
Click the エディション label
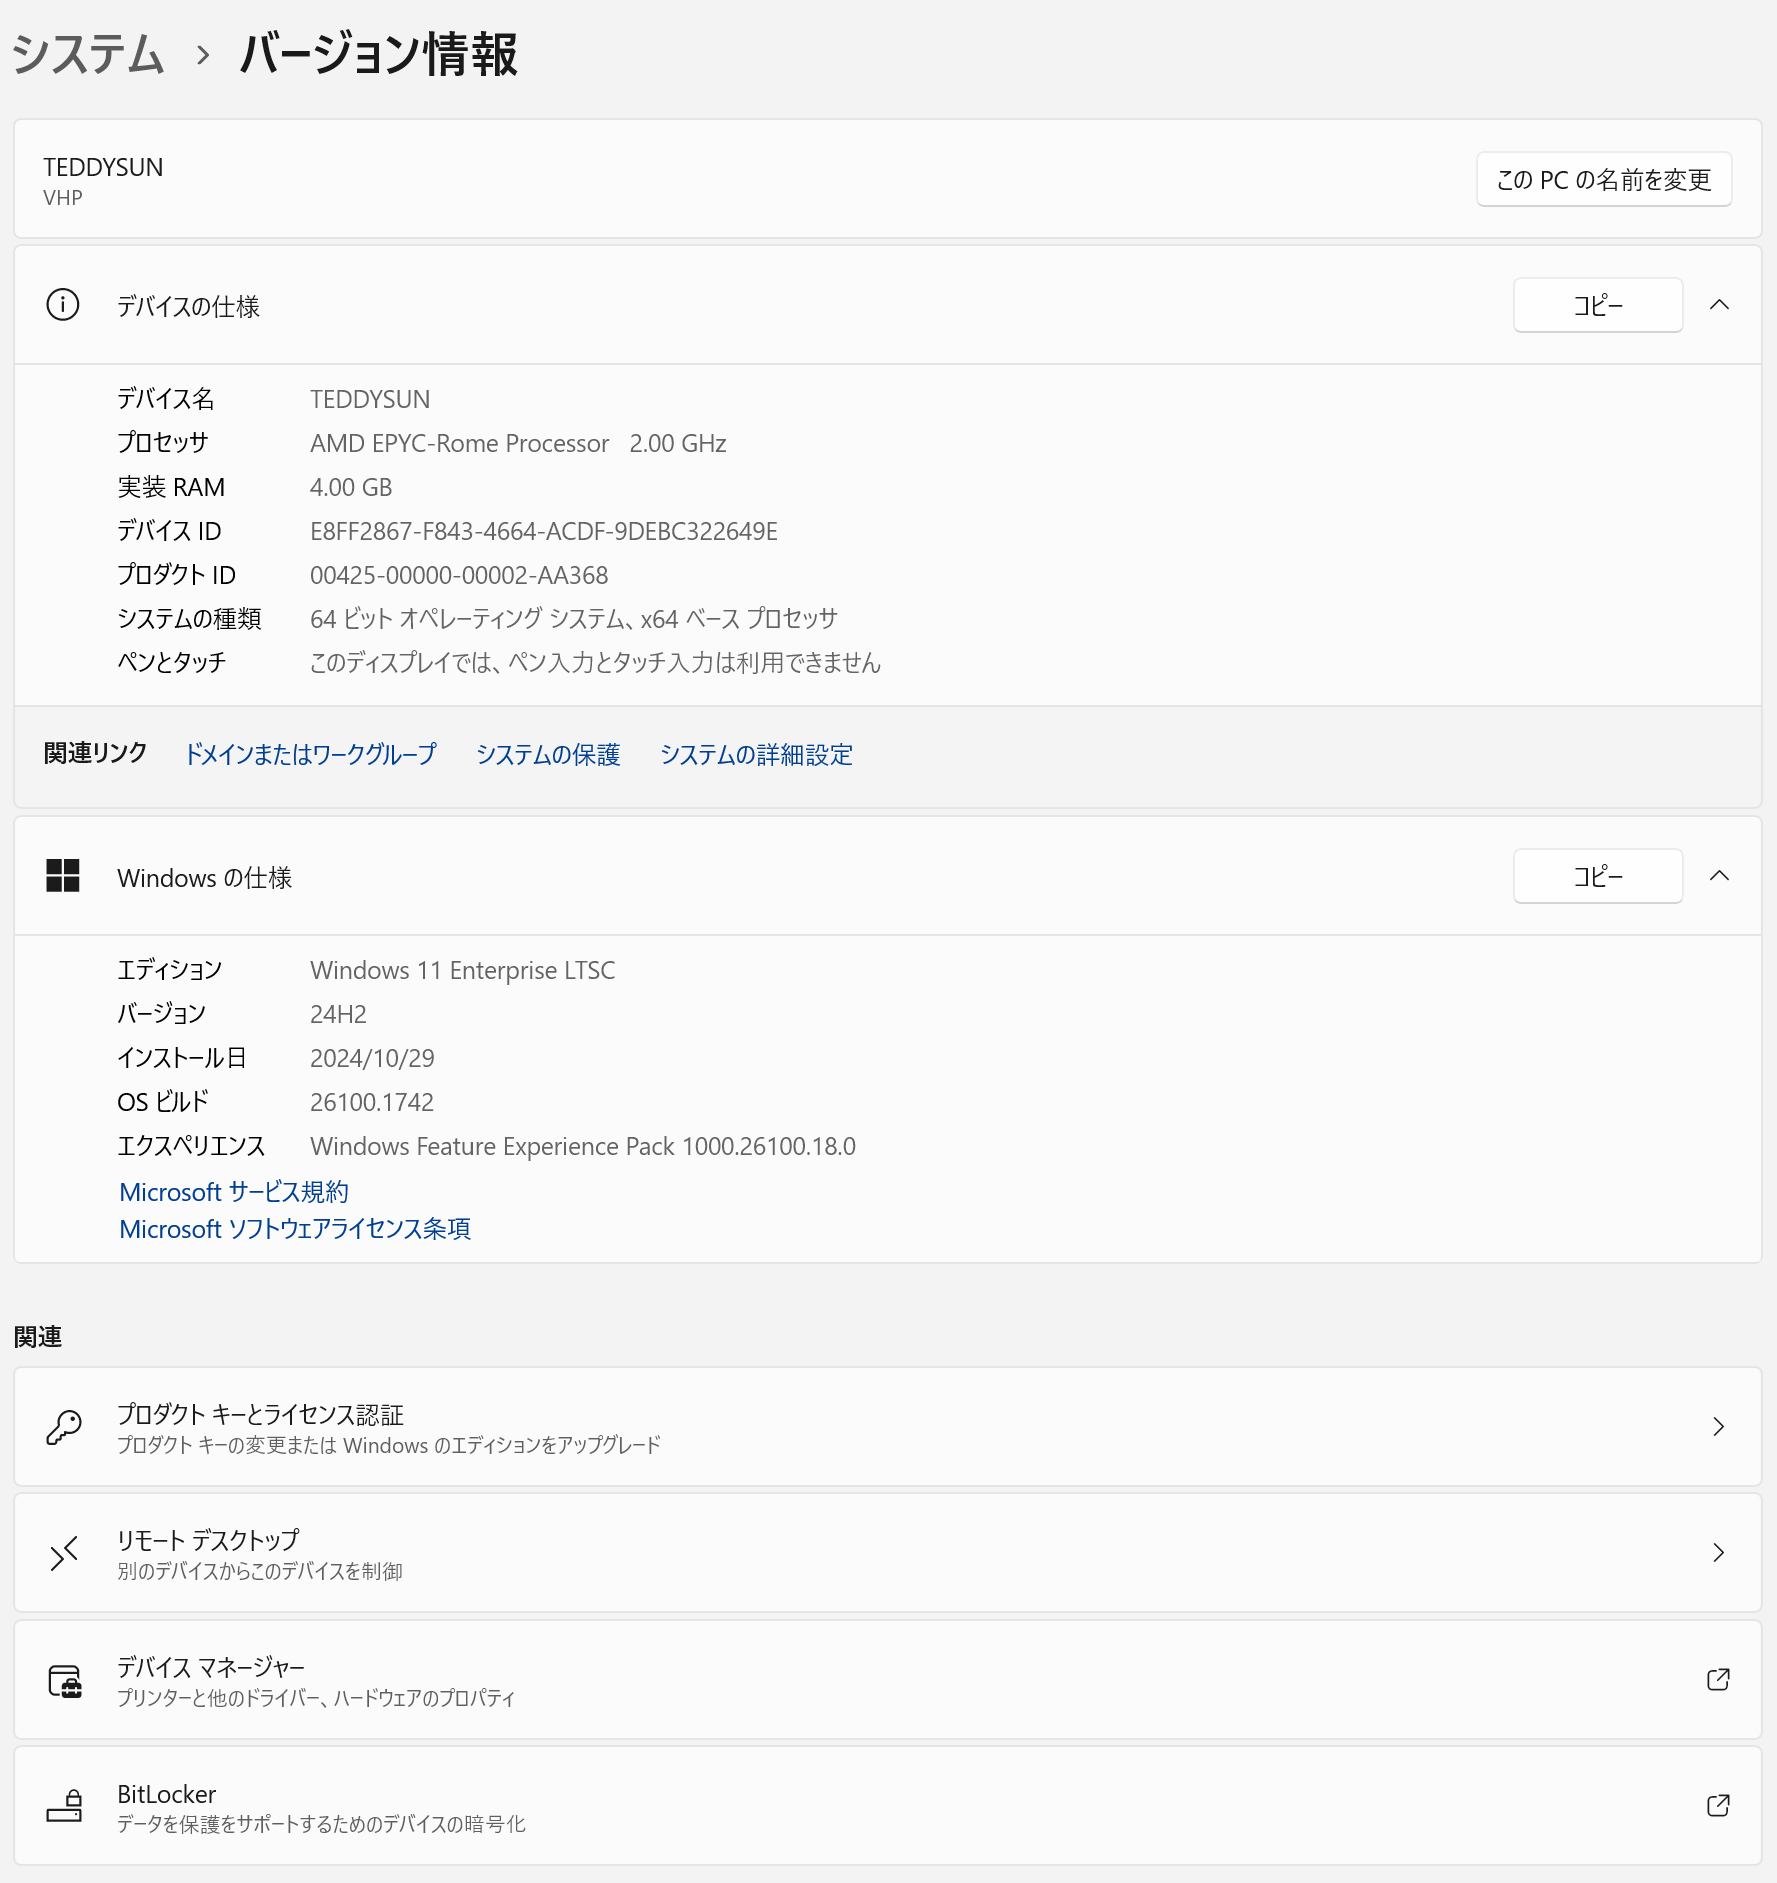(170, 969)
